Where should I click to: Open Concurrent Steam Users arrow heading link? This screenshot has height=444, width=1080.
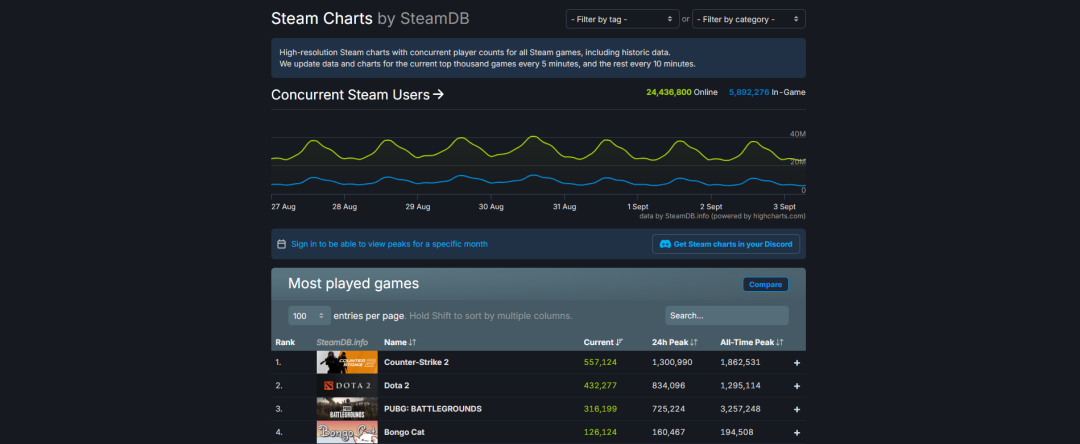357,95
